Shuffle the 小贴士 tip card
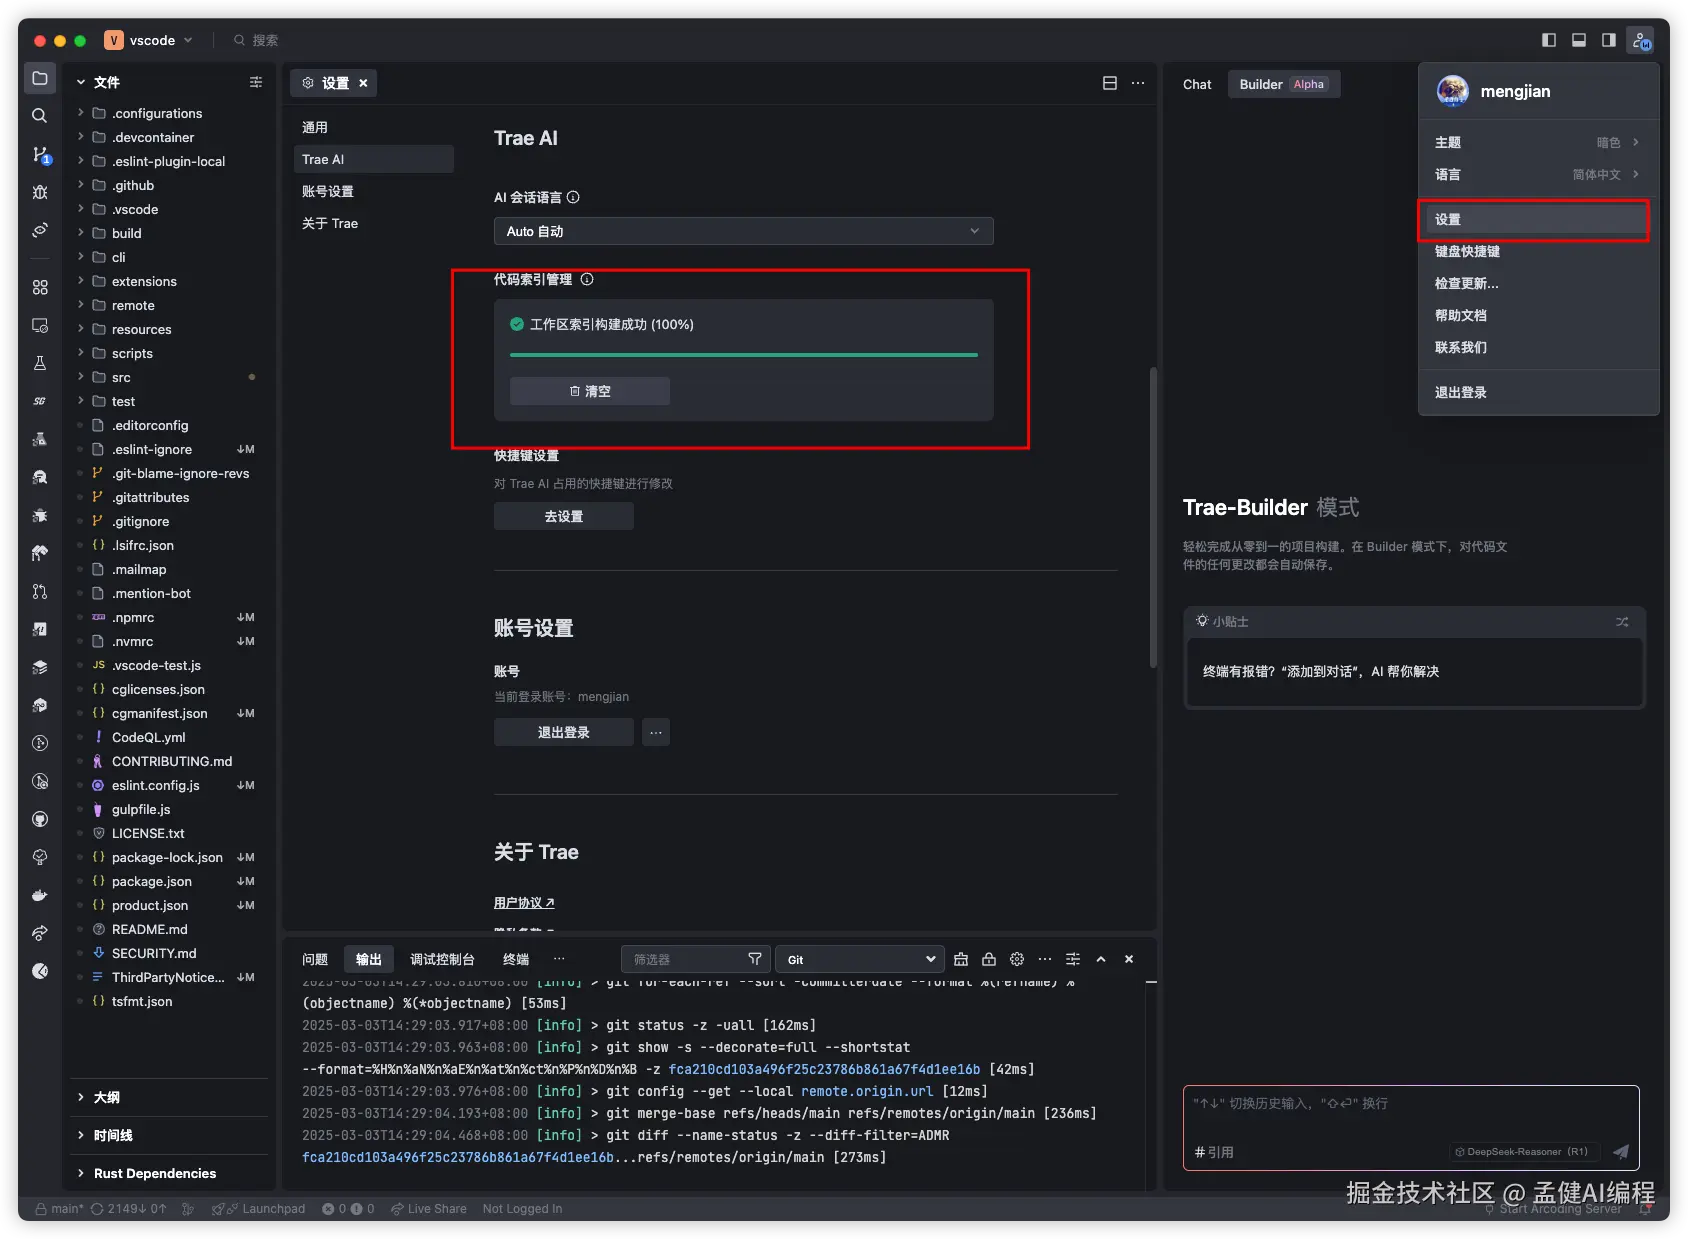The width and height of the screenshot is (1688, 1239). pos(1622,622)
